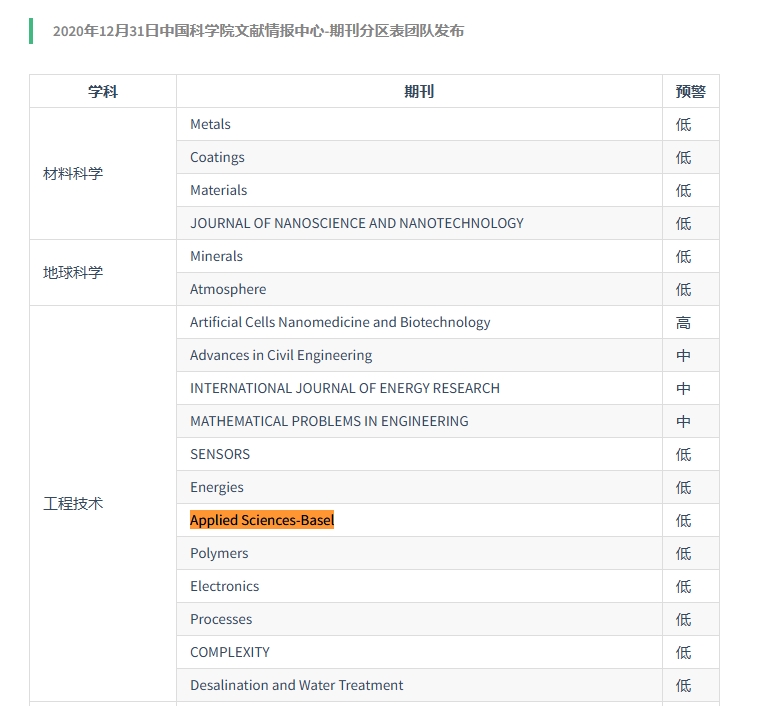Click the Energies journal name
Screen dimensions: 760x706
[x=217, y=487]
